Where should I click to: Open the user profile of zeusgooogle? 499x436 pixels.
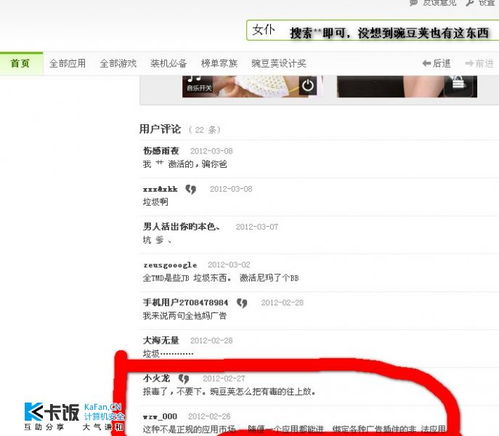click(170, 265)
